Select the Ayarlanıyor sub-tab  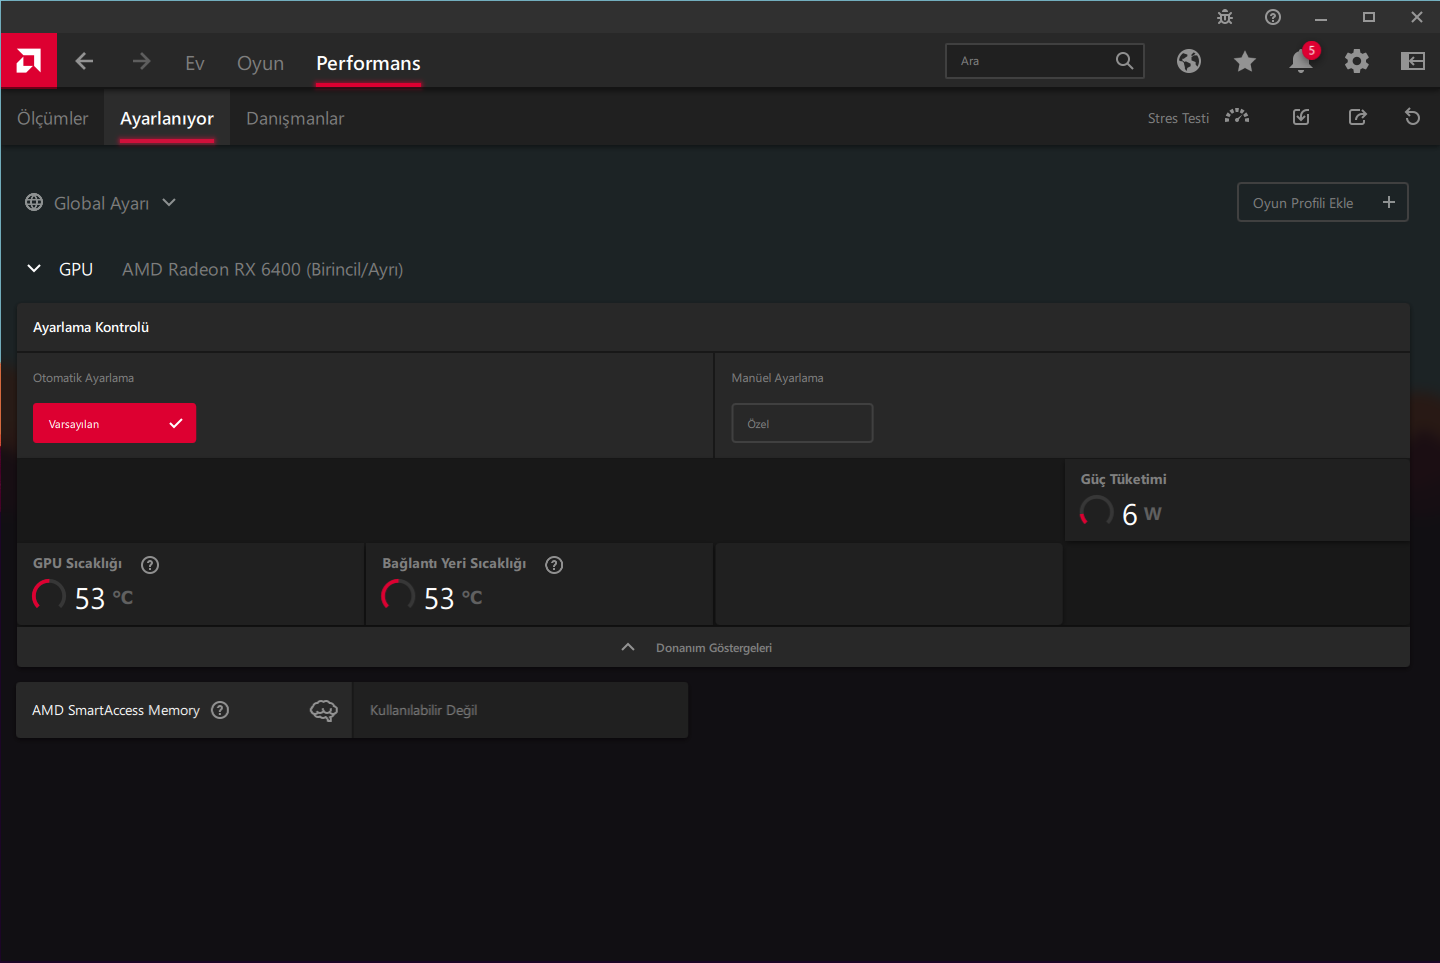167,118
